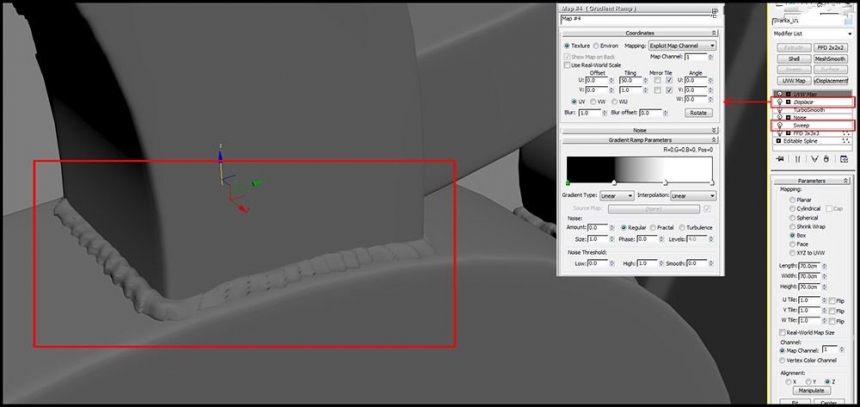This screenshot has width=860, height=407.
Task: Click the Rotate button
Action: pyautogui.click(x=698, y=113)
